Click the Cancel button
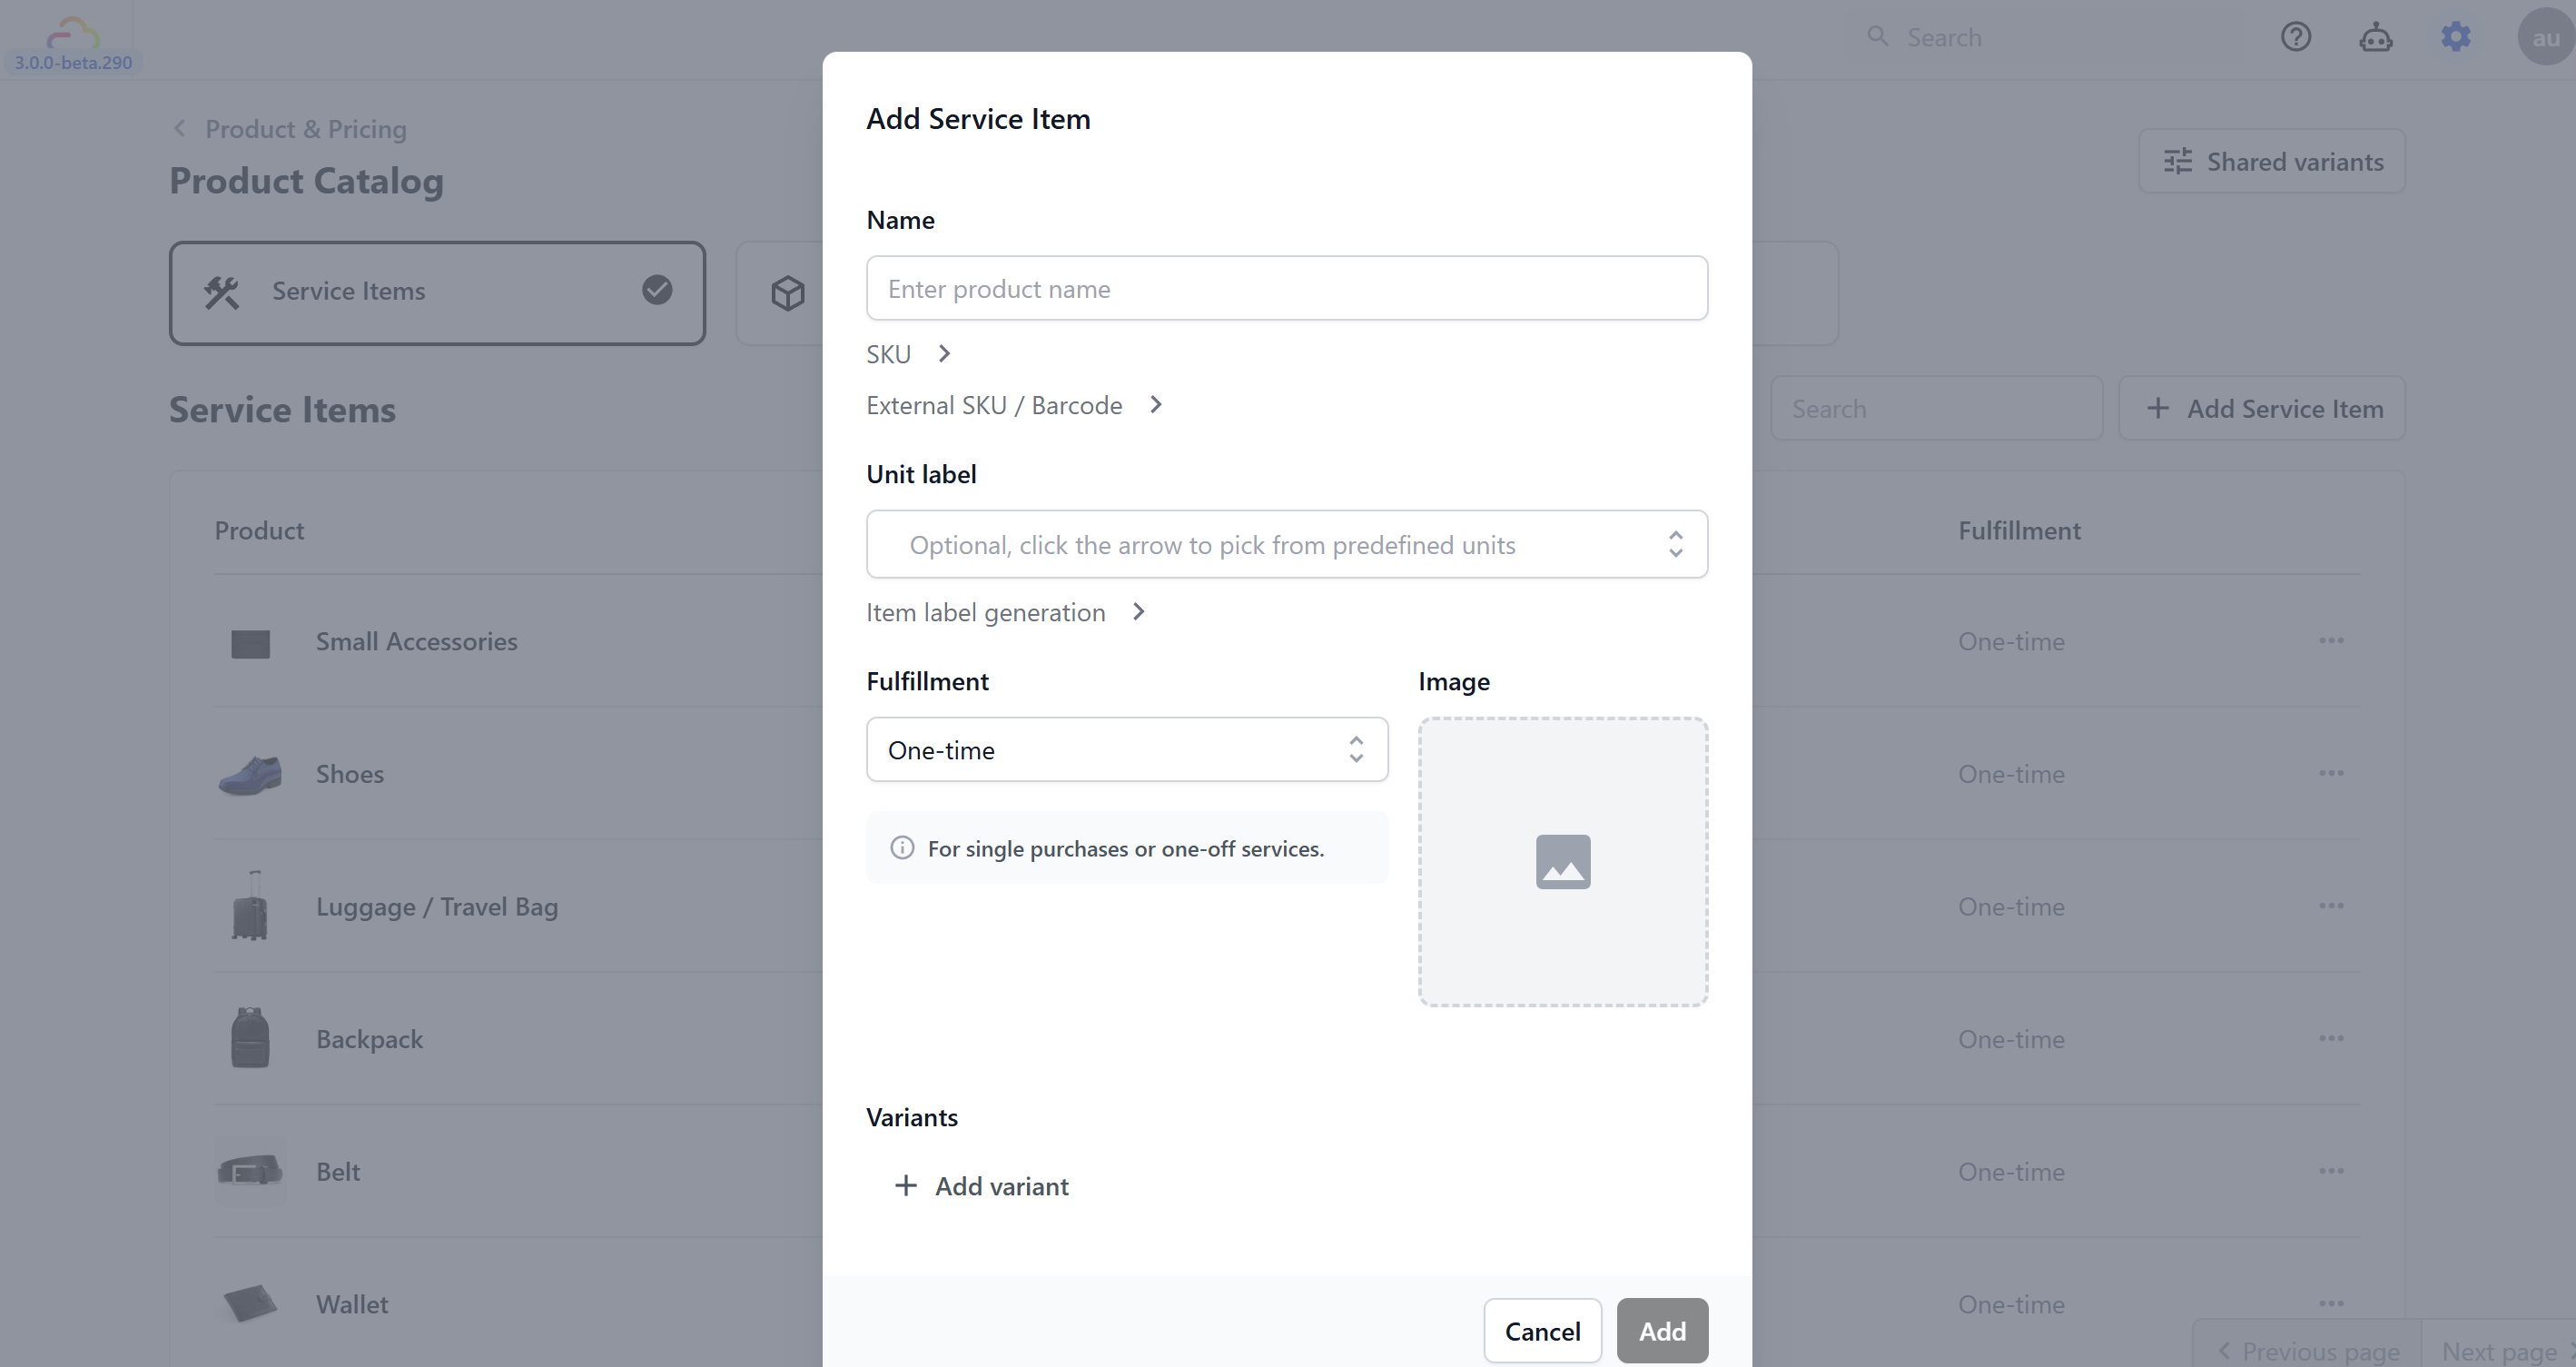The image size is (2576, 1367). pyautogui.click(x=1542, y=1331)
